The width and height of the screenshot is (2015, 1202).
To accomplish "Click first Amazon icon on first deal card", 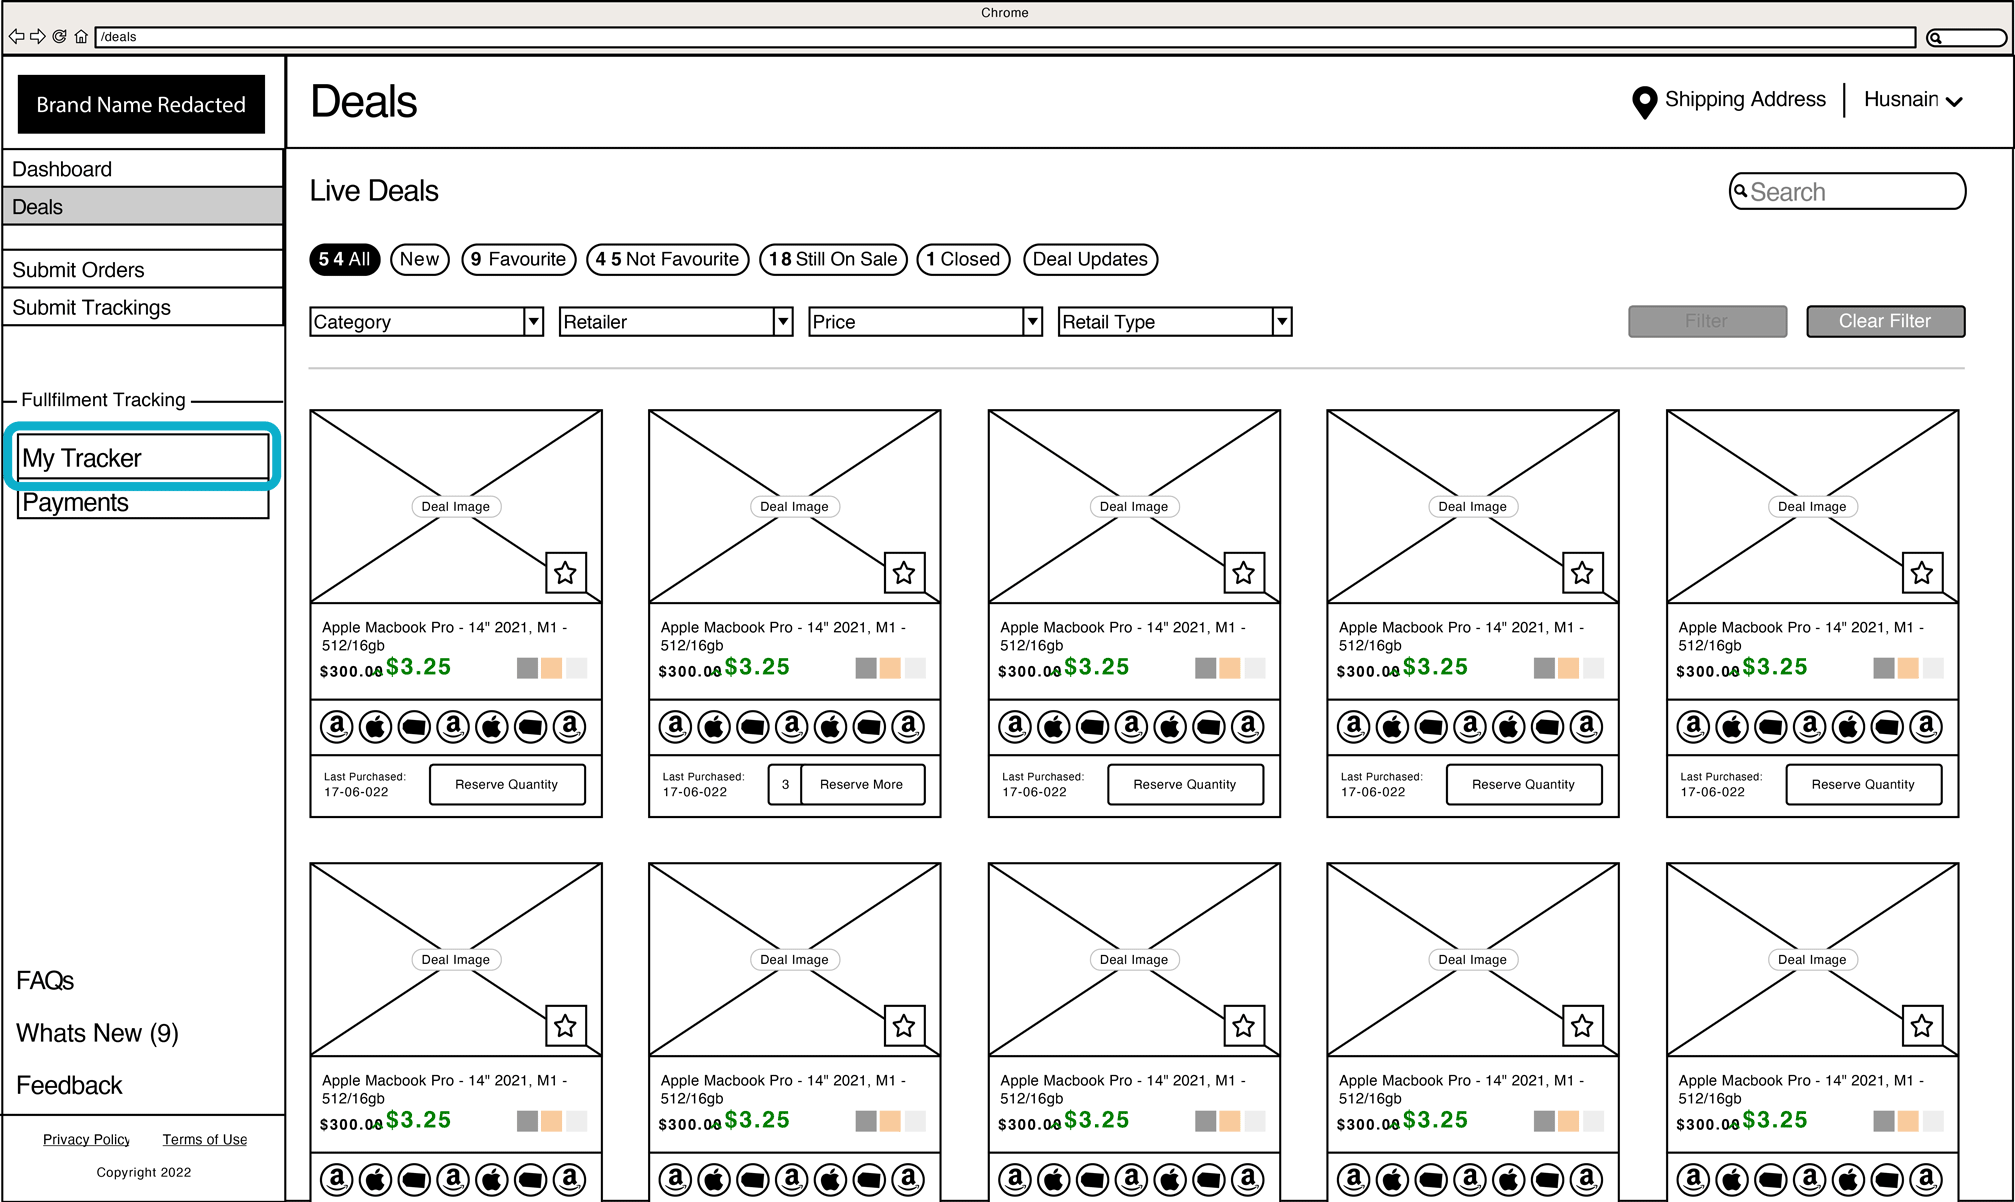I will (337, 726).
